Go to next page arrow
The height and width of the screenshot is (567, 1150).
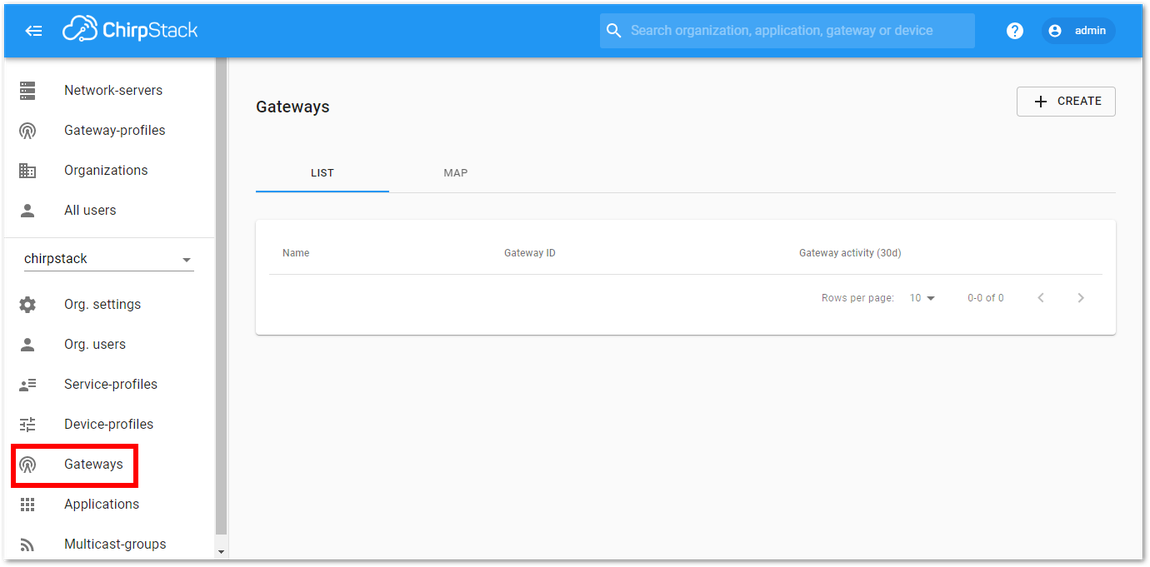[x=1080, y=298]
